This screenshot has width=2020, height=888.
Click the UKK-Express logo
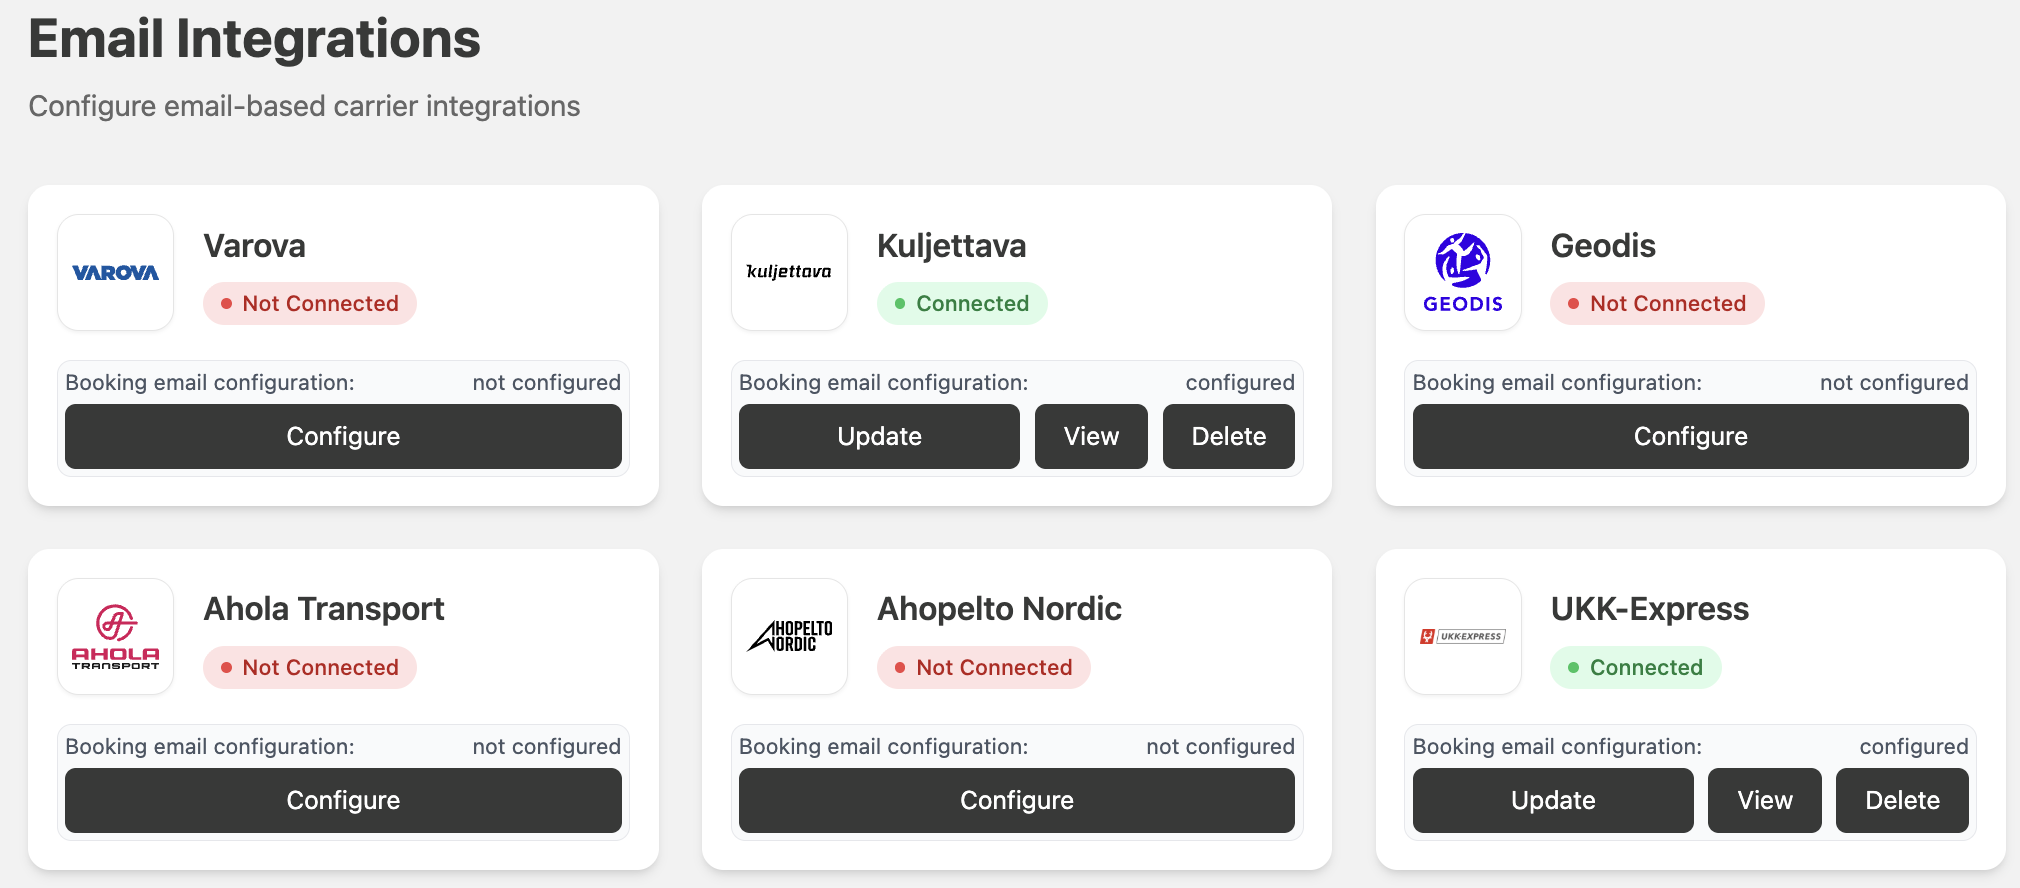coord(1463,637)
